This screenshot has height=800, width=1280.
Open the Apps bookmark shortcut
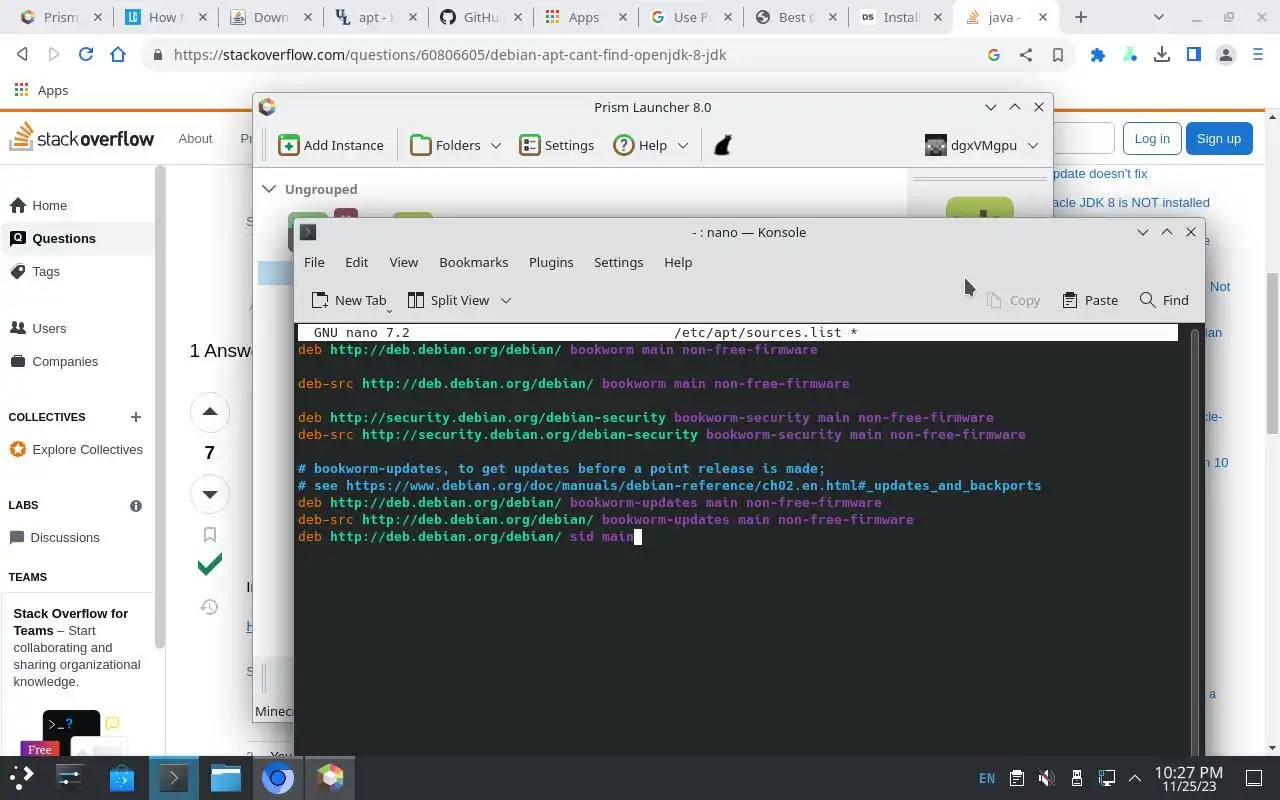(41, 90)
